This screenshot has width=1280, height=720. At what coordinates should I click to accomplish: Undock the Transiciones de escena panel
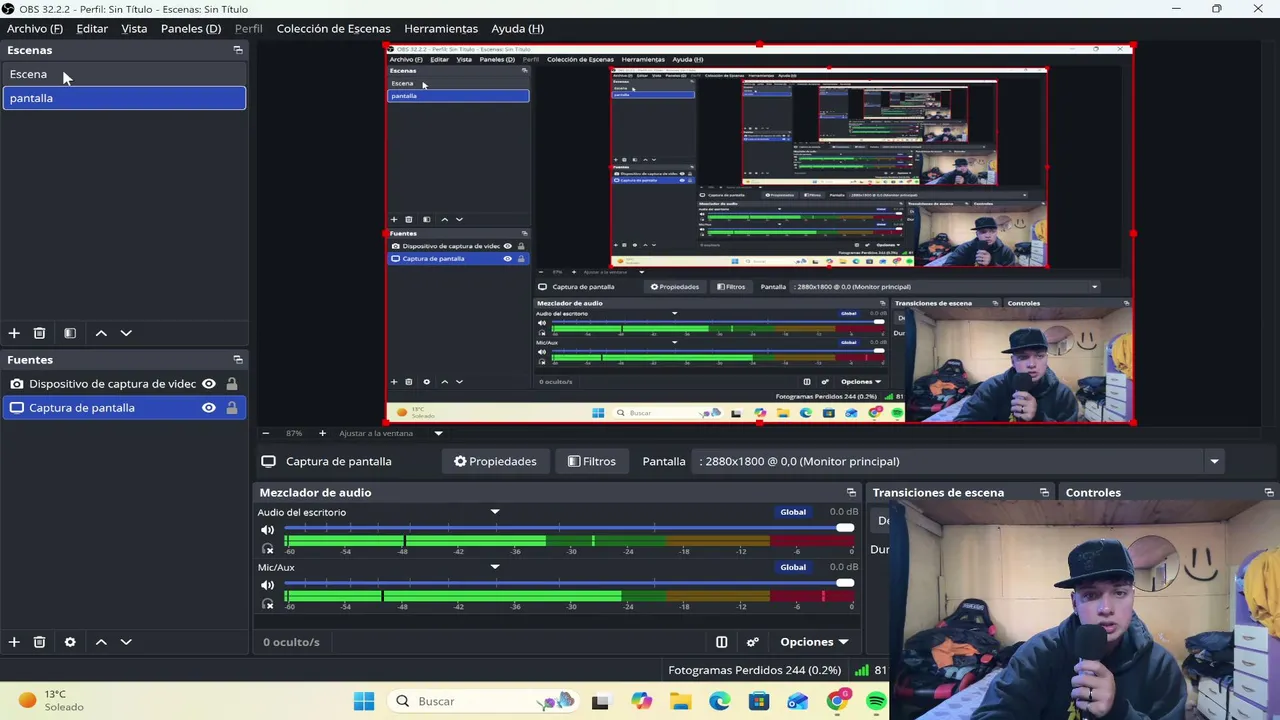click(1044, 493)
